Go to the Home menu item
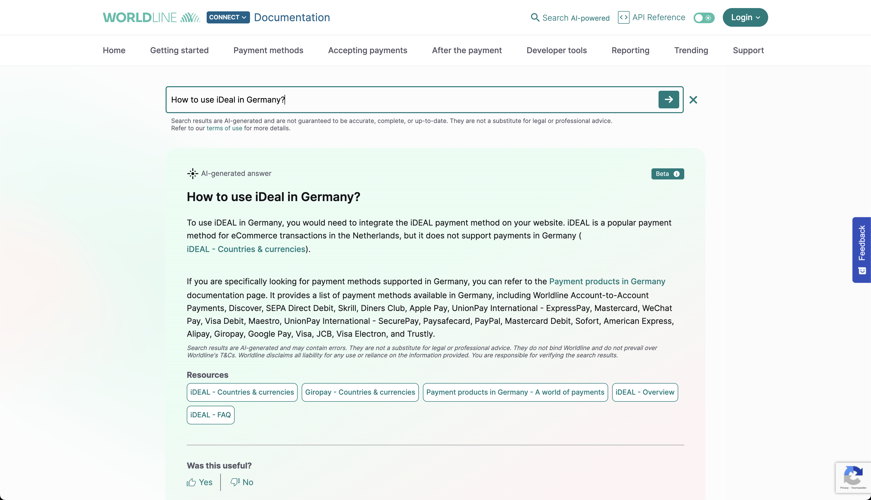Screen dimensions: 871x500 114,50
